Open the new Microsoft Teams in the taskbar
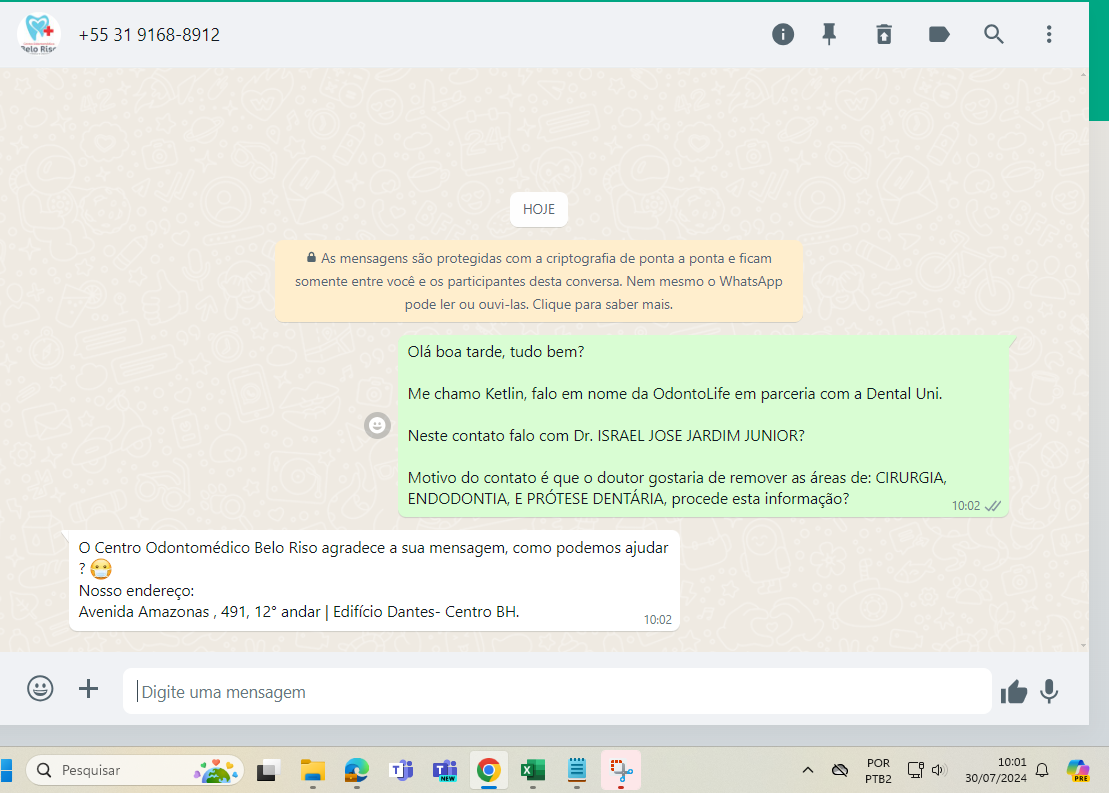 (x=445, y=770)
